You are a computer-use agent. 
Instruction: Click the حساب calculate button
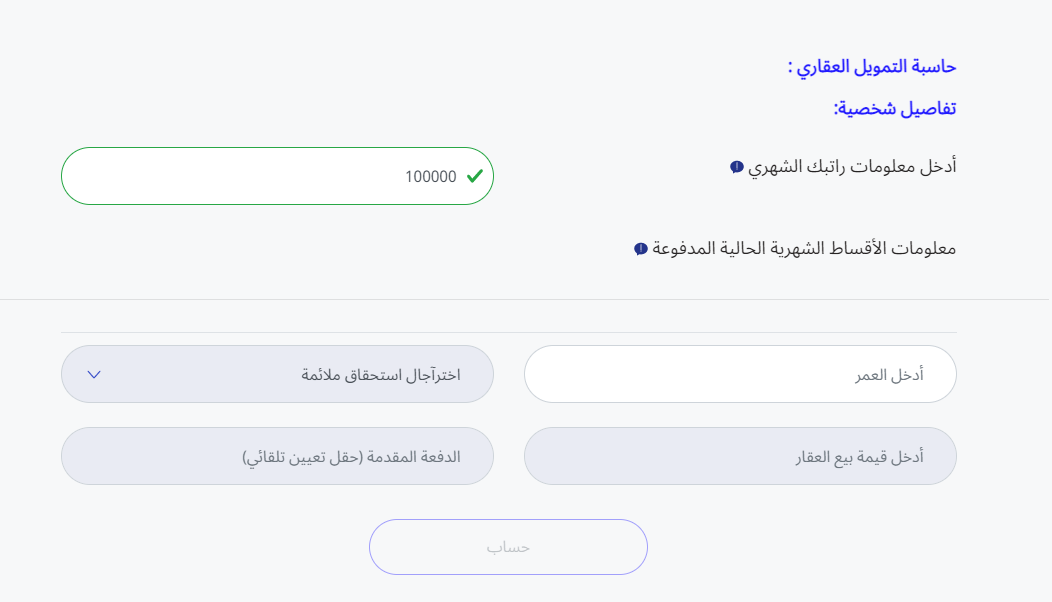point(508,547)
